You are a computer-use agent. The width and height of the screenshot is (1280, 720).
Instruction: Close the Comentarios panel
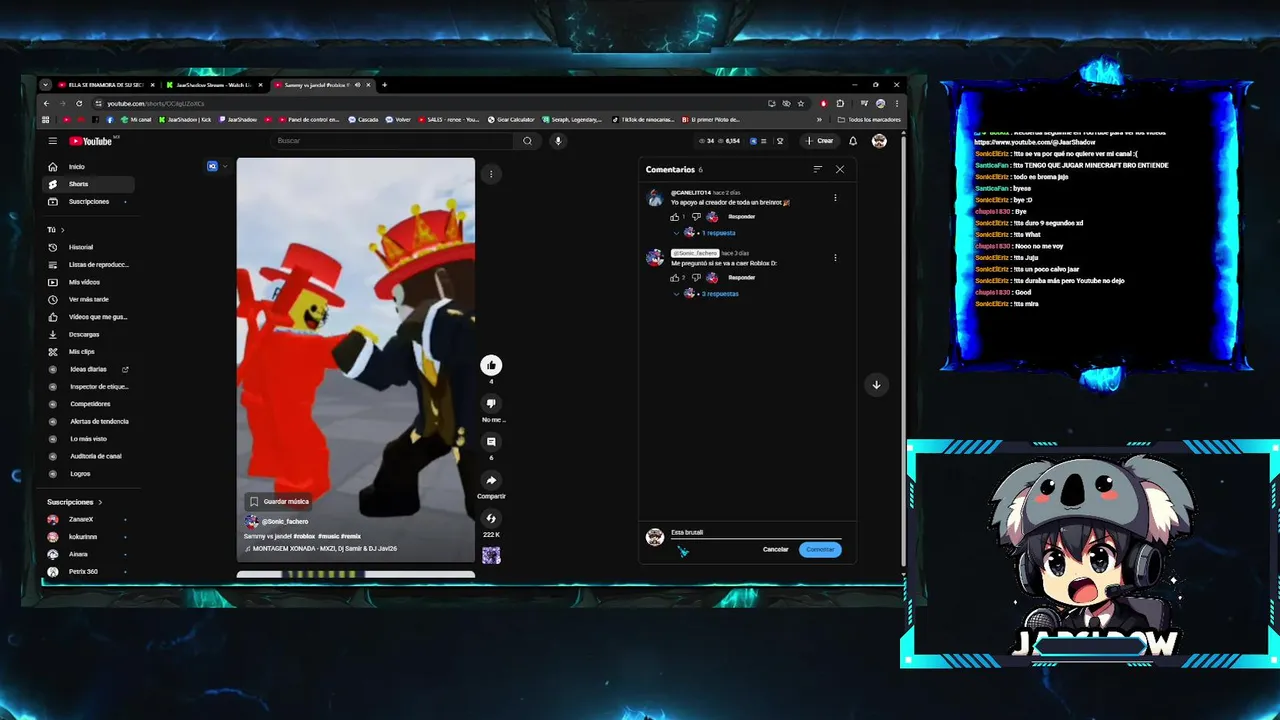coord(840,169)
